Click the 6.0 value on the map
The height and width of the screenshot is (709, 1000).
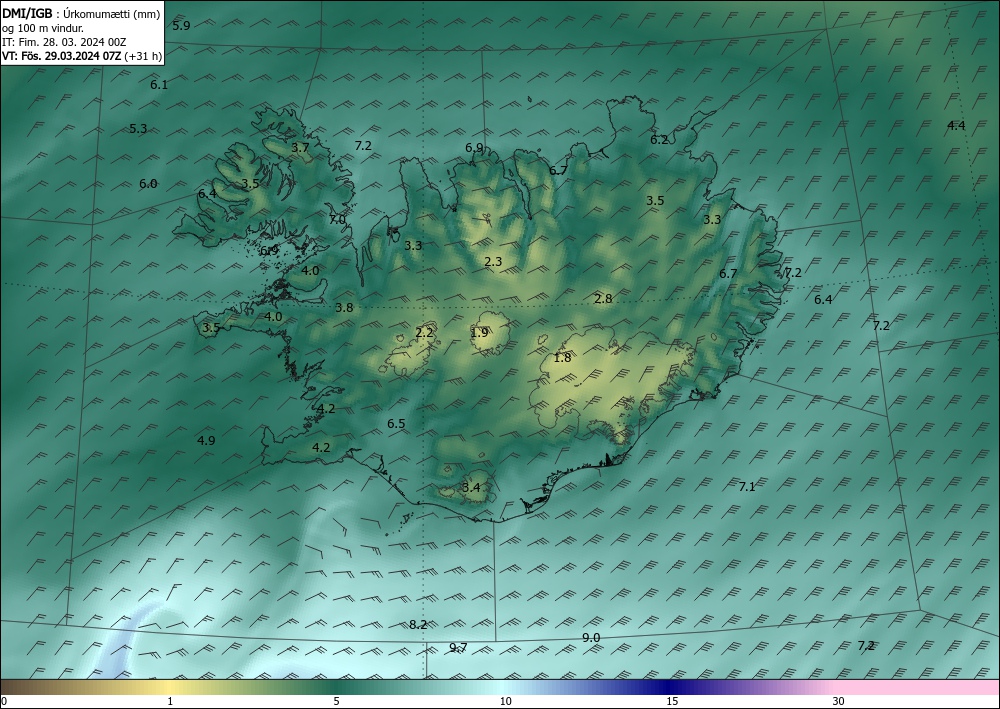tap(149, 184)
